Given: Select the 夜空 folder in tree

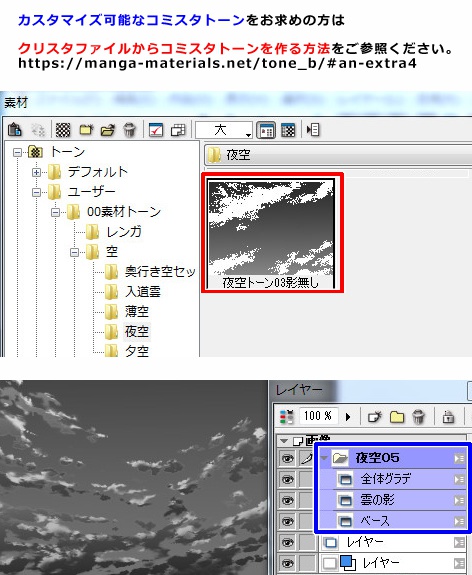Looking at the screenshot, I should (136, 332).
